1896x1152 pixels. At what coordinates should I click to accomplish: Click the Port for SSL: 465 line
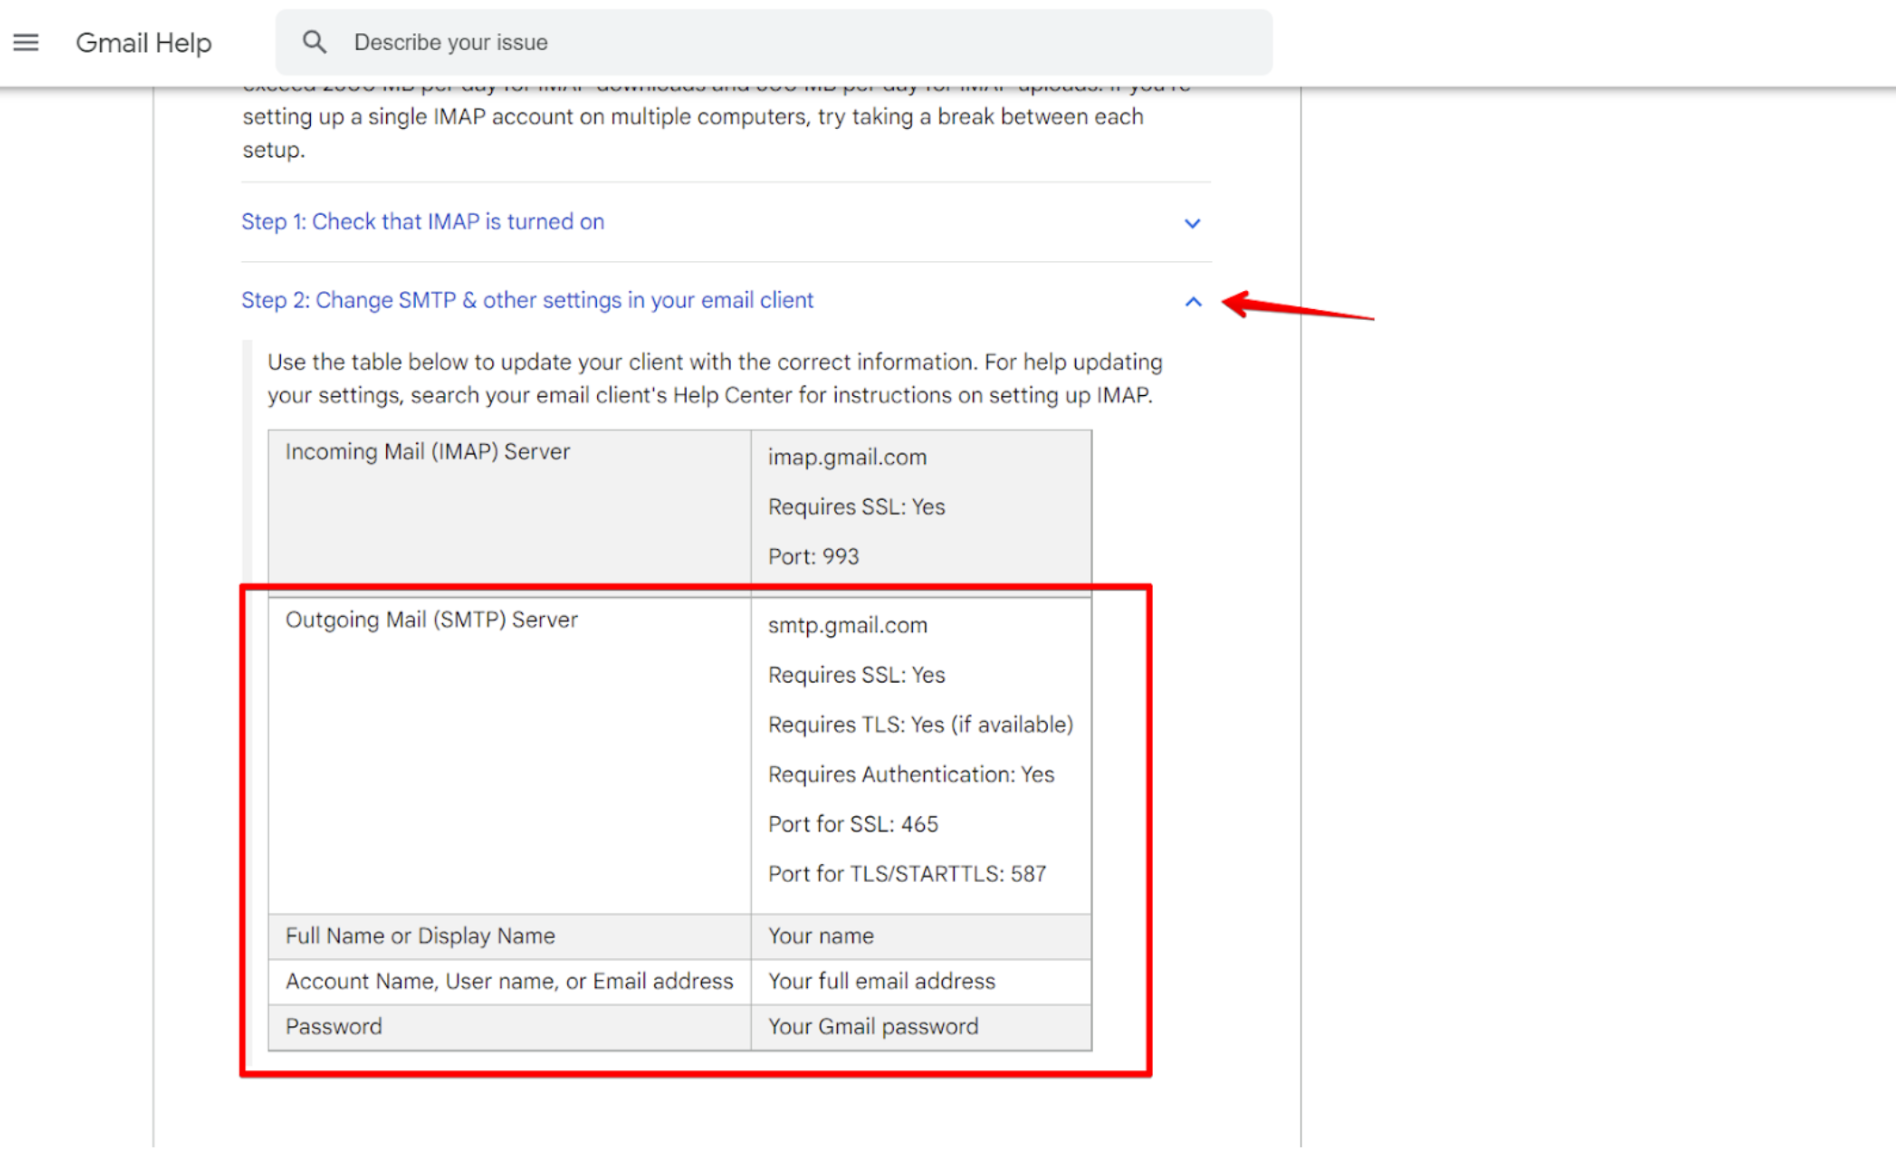(853, 824)
